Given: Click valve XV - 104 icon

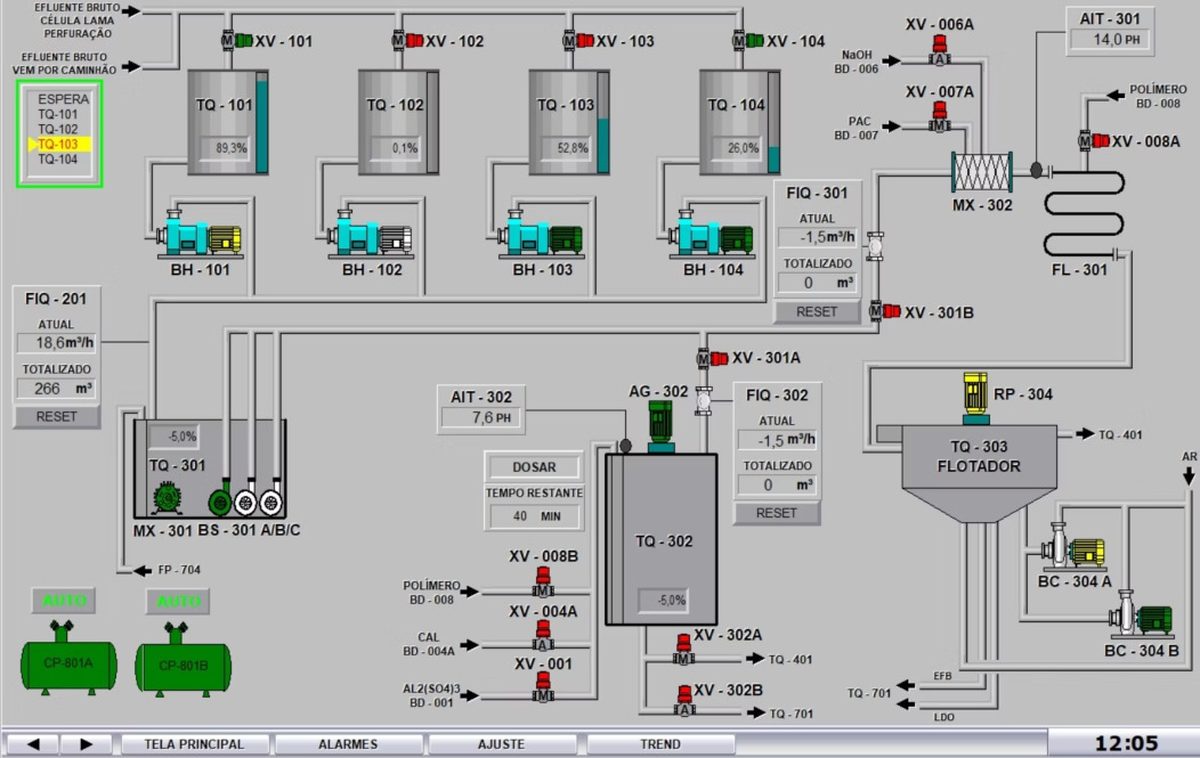Looking at the screenshot, I should pyautogui.click(x=747, y=41).
